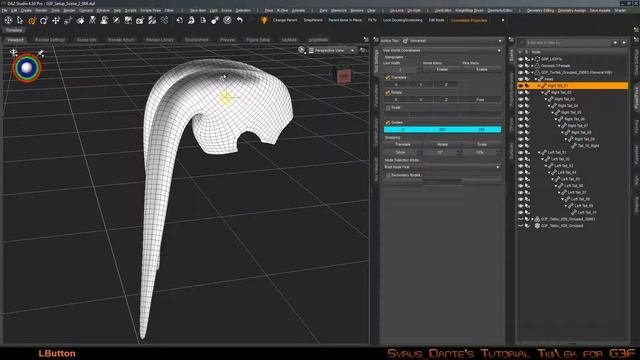Open the Timeline pane tab
640x360 pixels.
[14, 30]
